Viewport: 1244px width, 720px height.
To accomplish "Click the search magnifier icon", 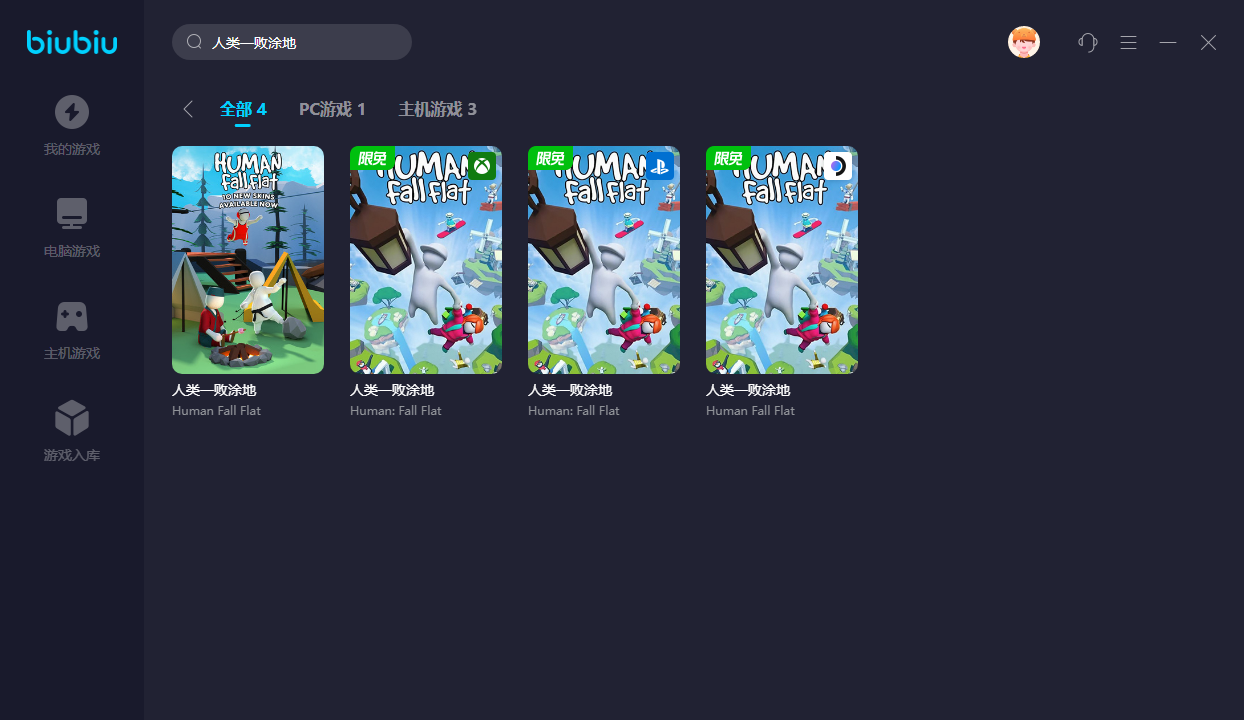I will click(x=194, y=42).
